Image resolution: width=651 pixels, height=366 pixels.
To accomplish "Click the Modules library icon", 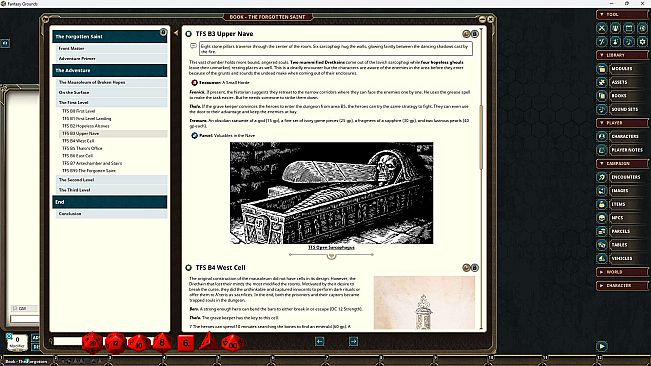I will [602, 68].
